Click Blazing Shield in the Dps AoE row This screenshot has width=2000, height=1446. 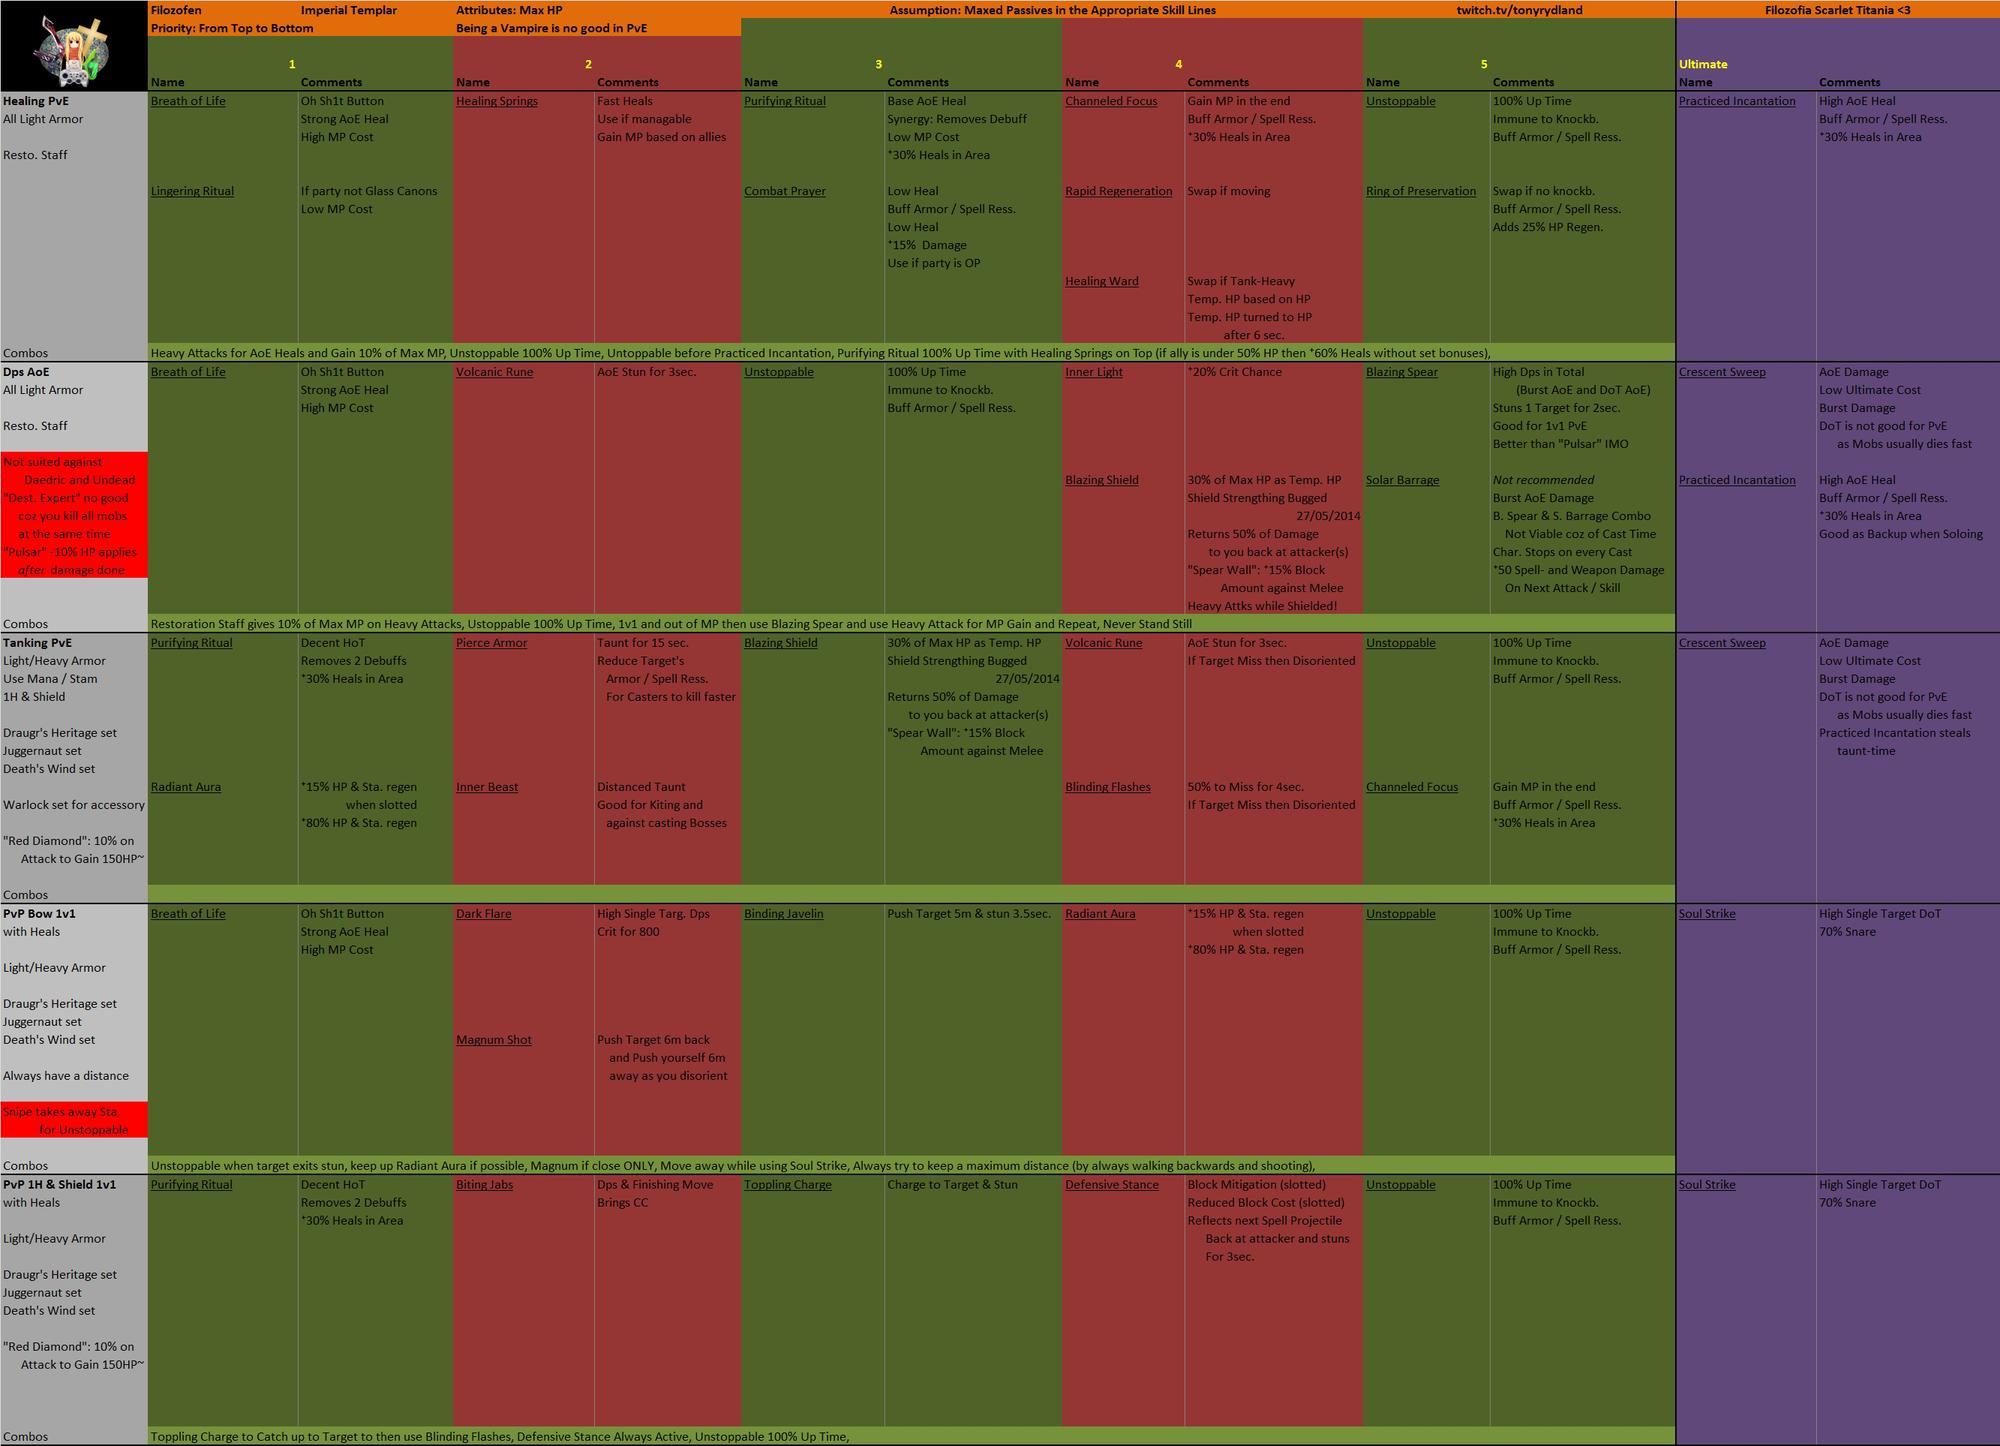coord(1102,480)
